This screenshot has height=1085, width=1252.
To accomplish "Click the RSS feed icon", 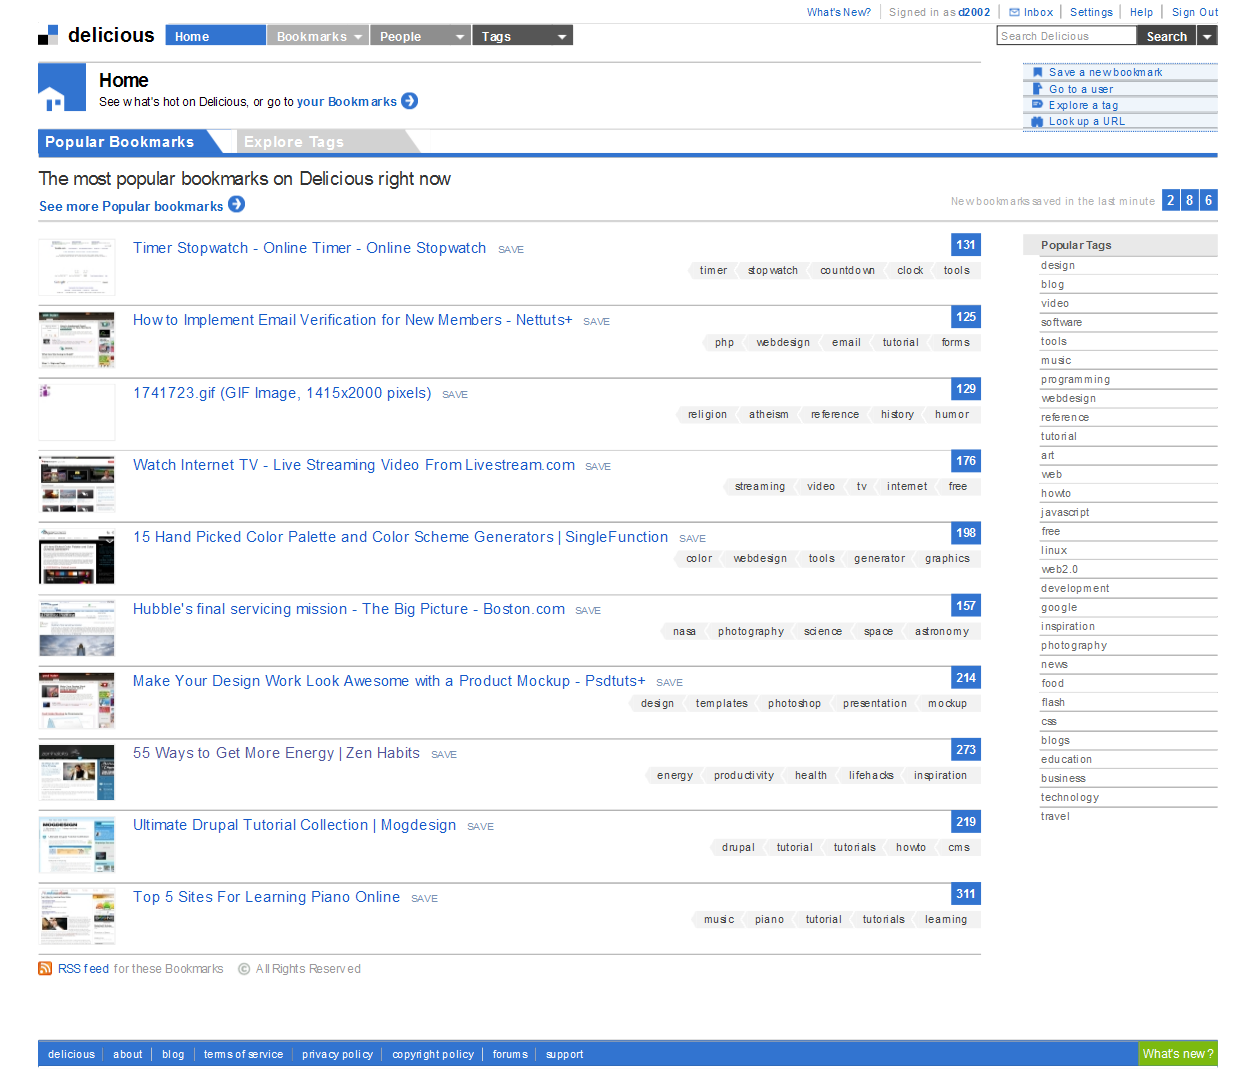I will (x=45, y=968).
